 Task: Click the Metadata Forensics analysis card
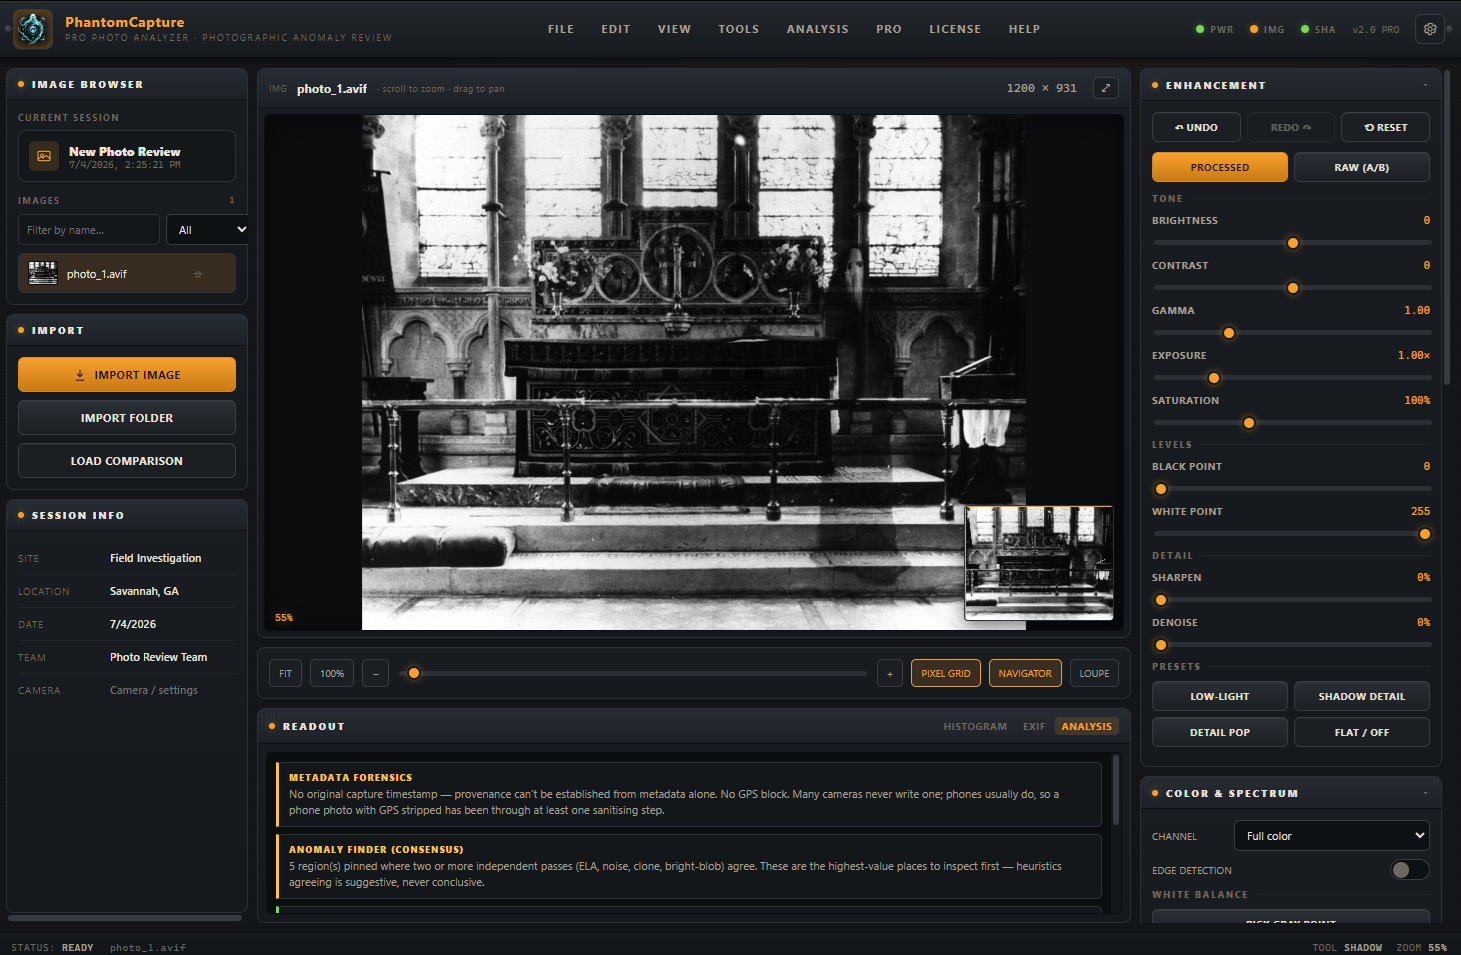coord(689,793)
